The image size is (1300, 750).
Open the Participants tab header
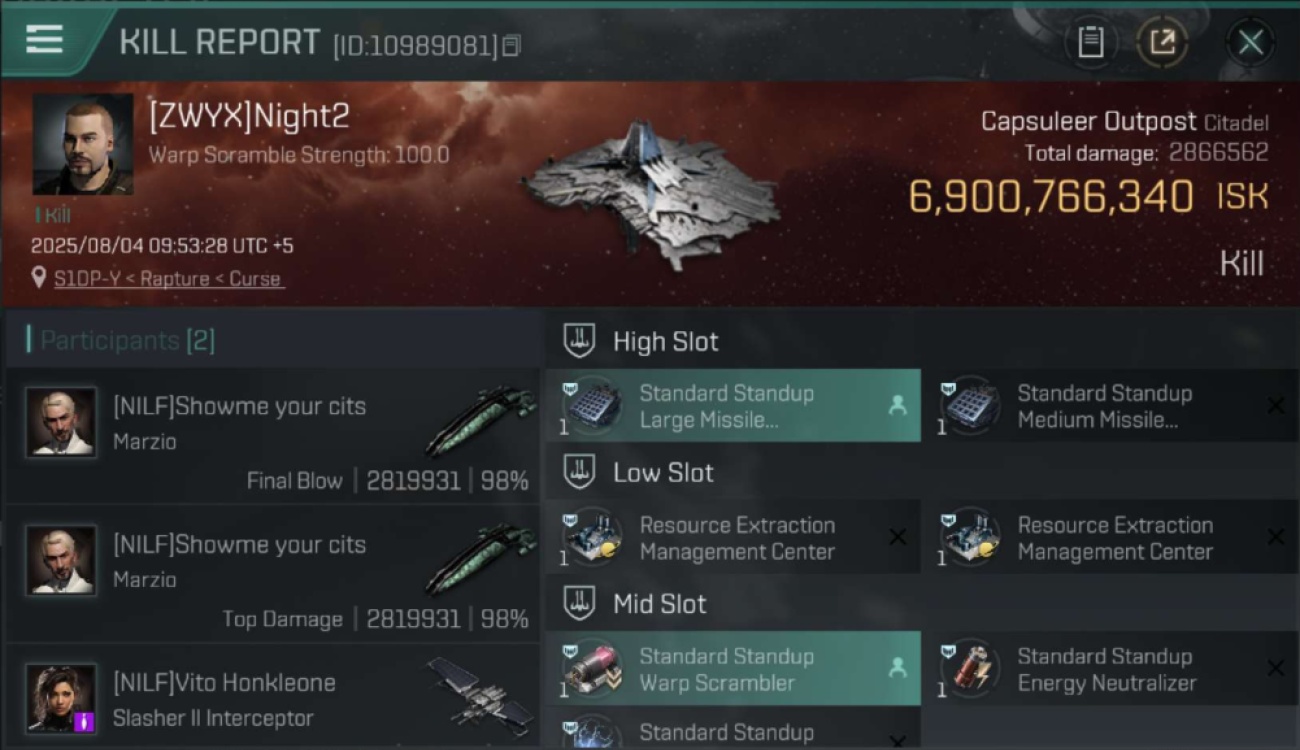click(120, 340)
